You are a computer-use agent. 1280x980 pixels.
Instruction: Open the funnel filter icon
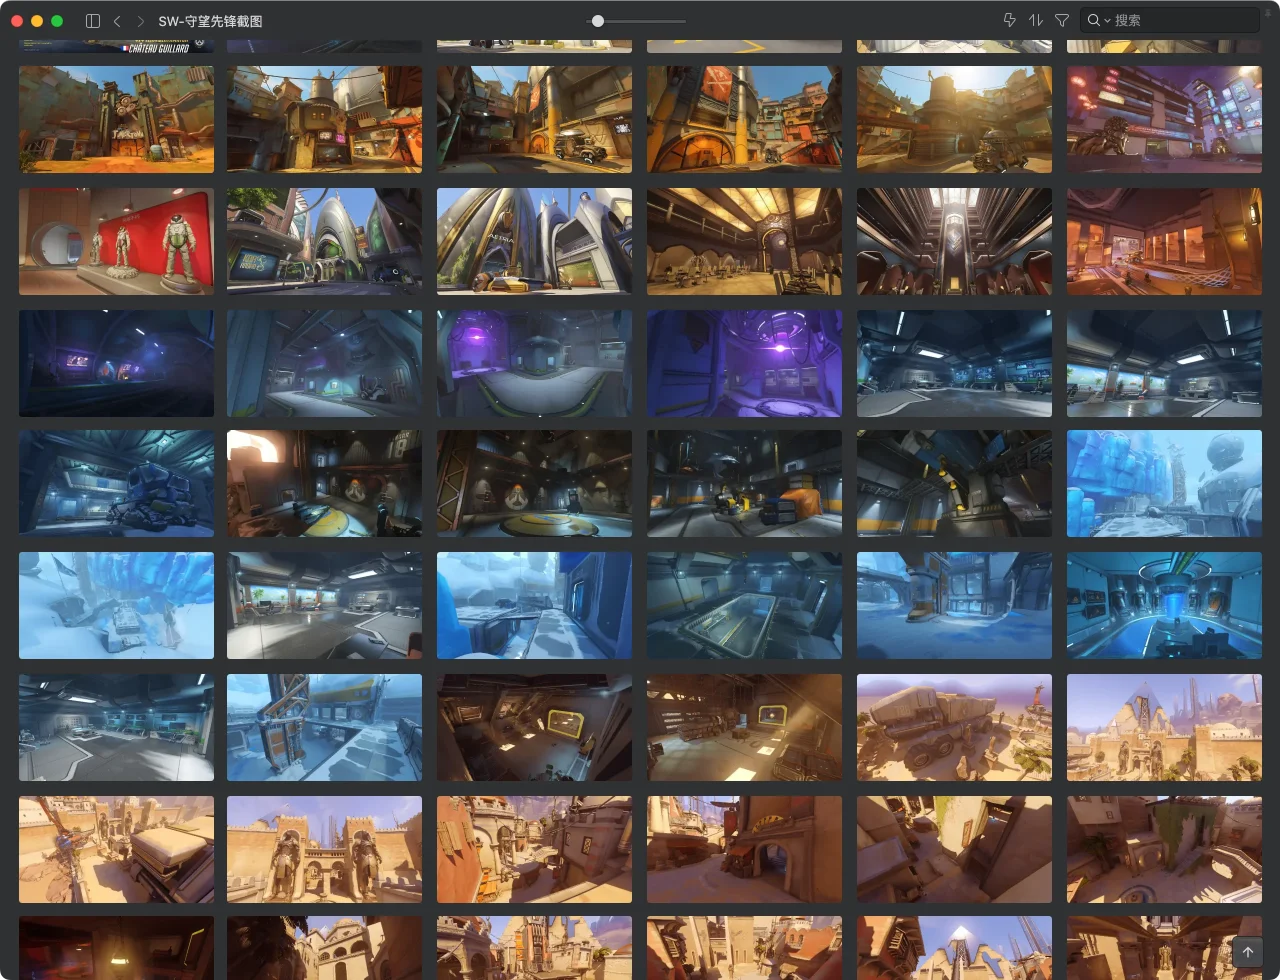click(x=1062, y=20)
